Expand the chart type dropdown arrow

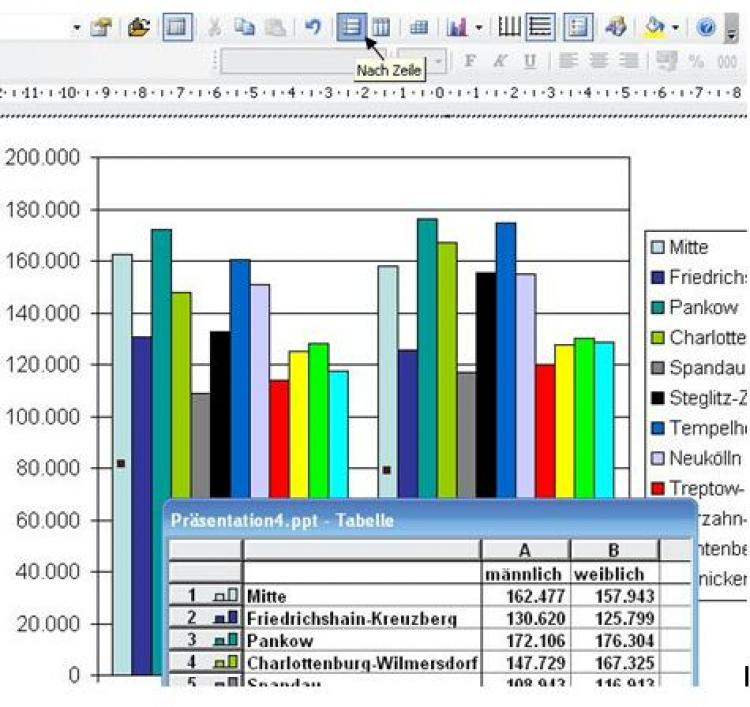coord(478,27)
